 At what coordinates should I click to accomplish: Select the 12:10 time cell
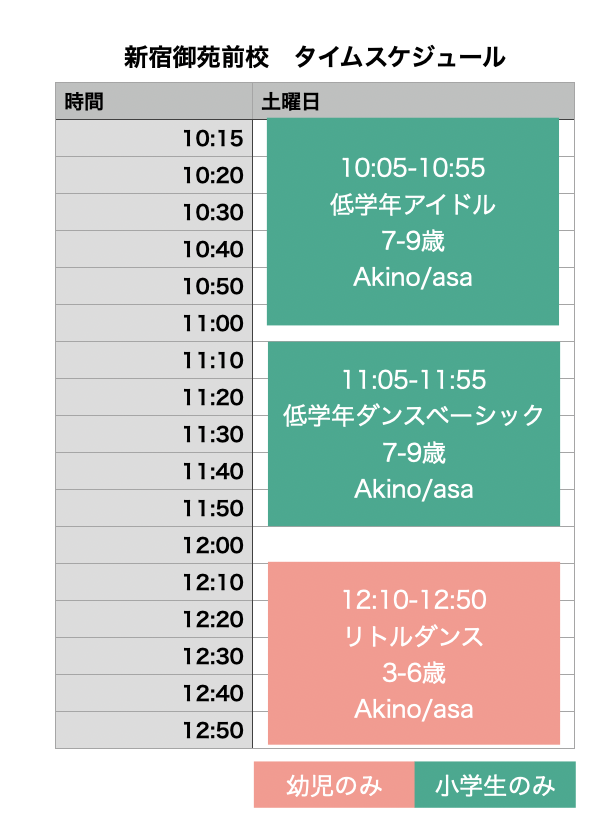point(153,583)
